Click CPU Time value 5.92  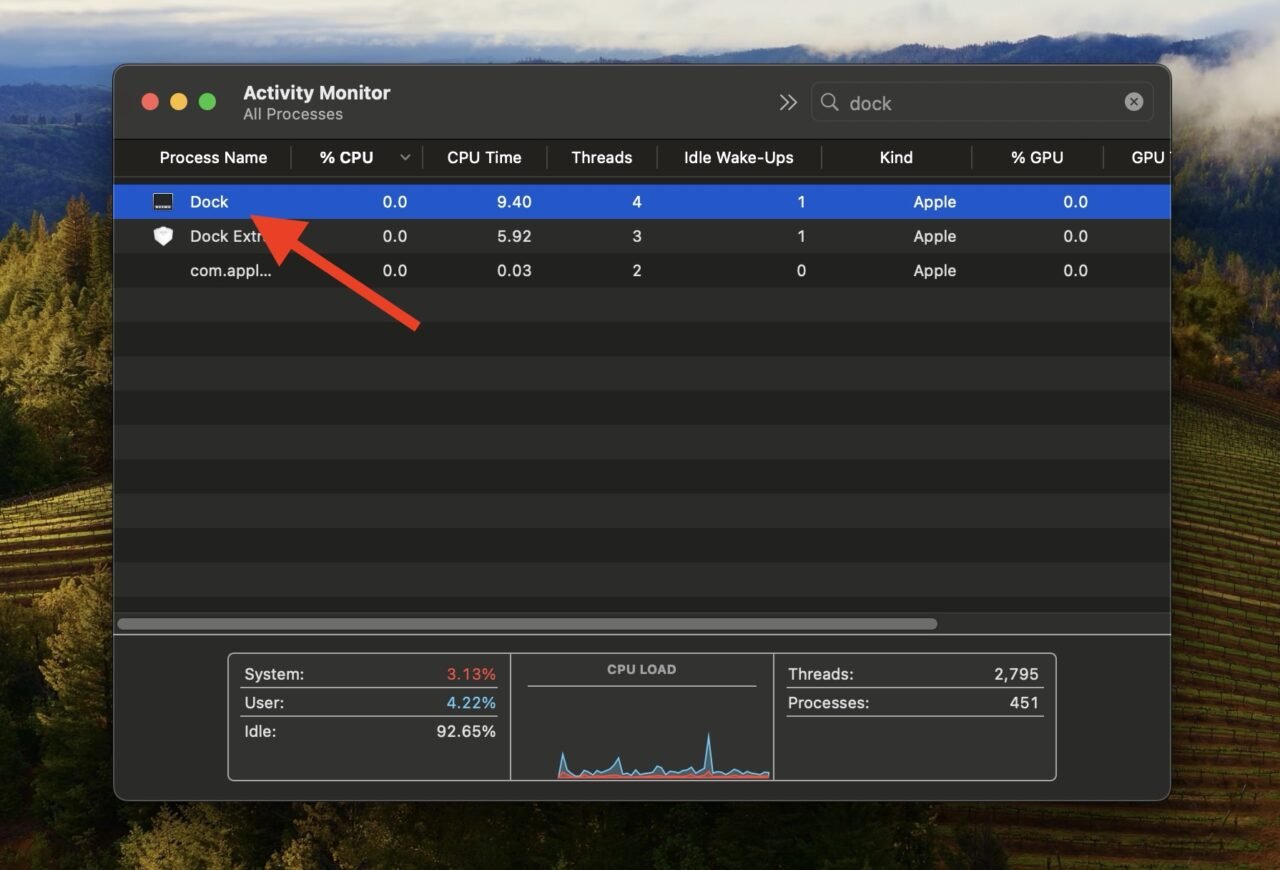pos(514,236)
